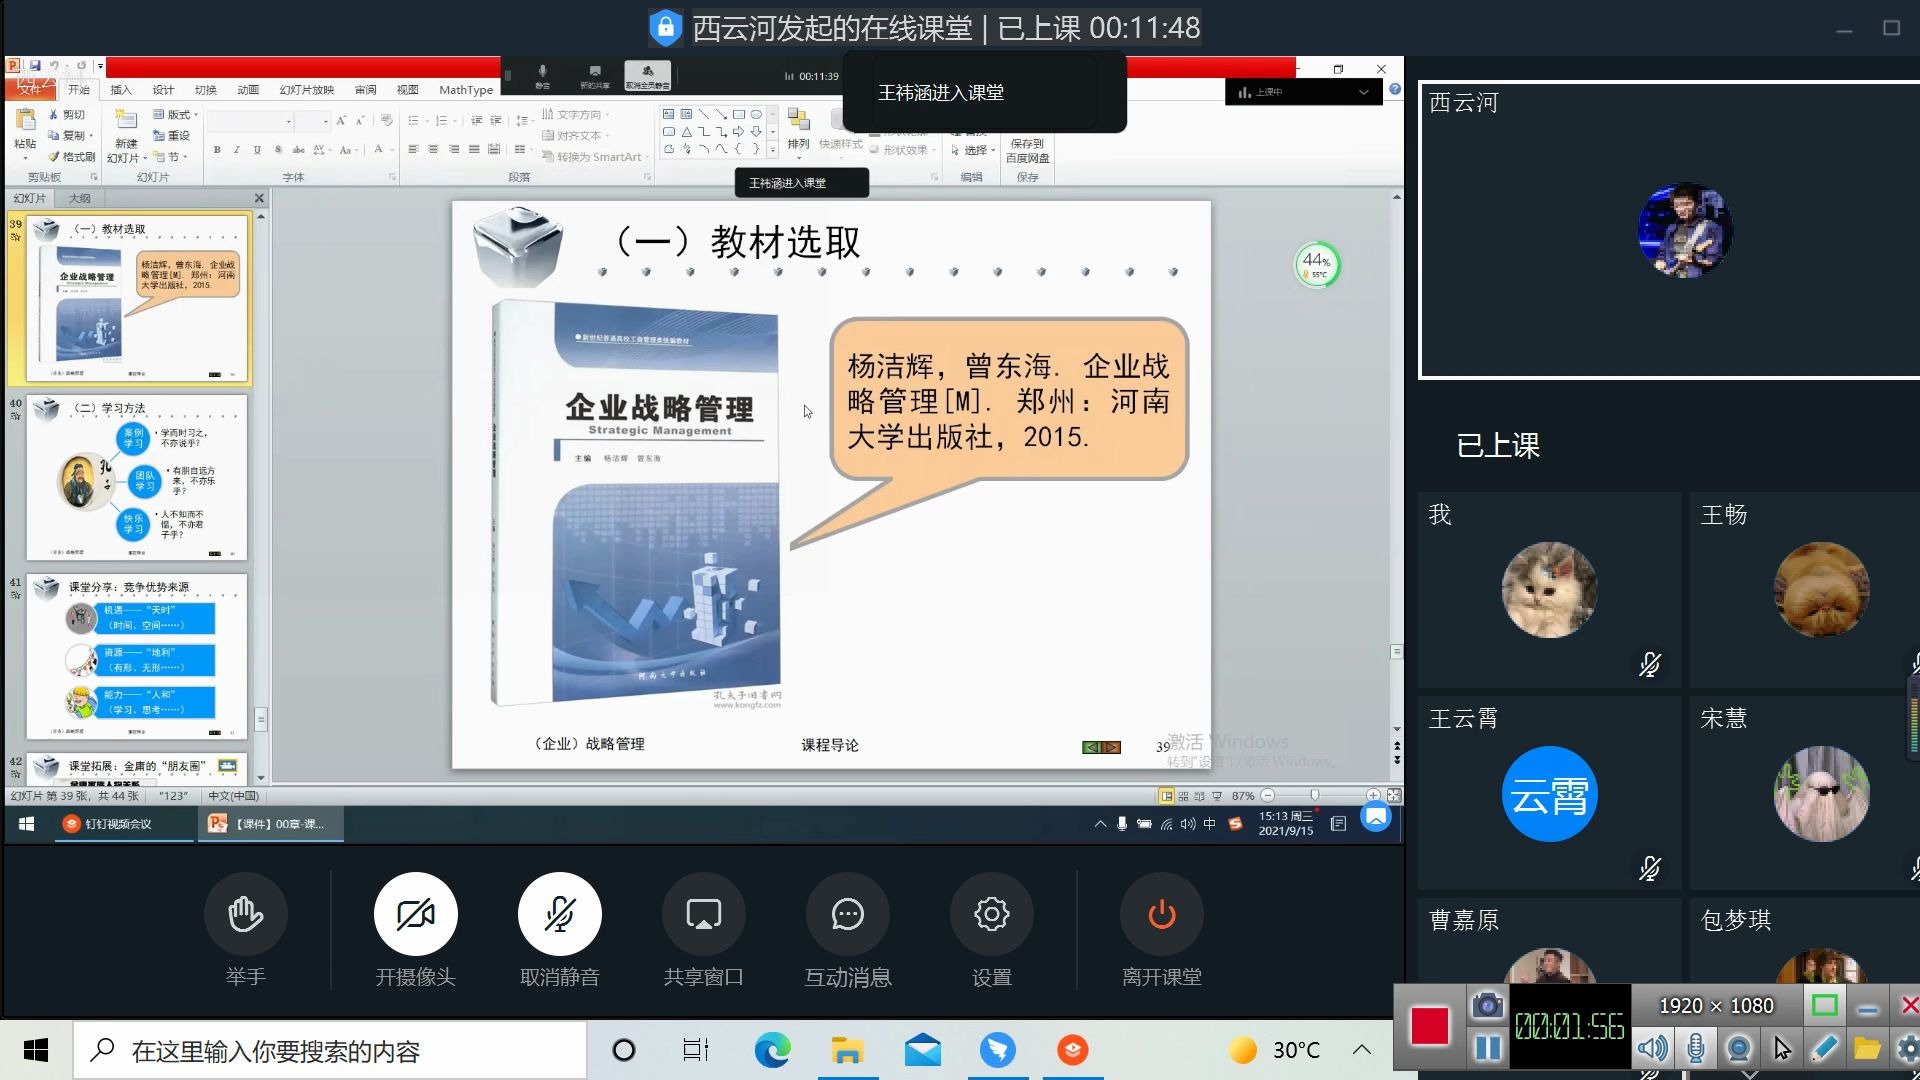Open the 动画 ribbon tab

248,90
